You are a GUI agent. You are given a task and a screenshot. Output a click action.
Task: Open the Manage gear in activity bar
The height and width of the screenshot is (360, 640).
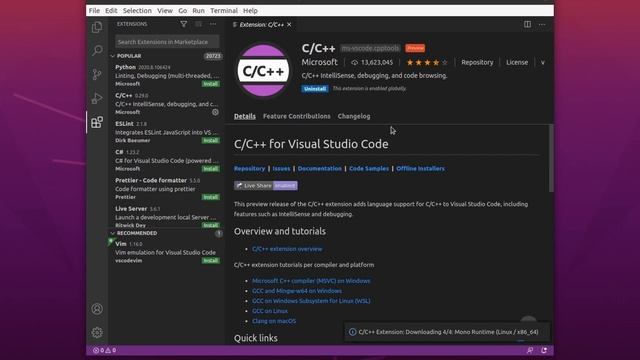coord(97,333)
